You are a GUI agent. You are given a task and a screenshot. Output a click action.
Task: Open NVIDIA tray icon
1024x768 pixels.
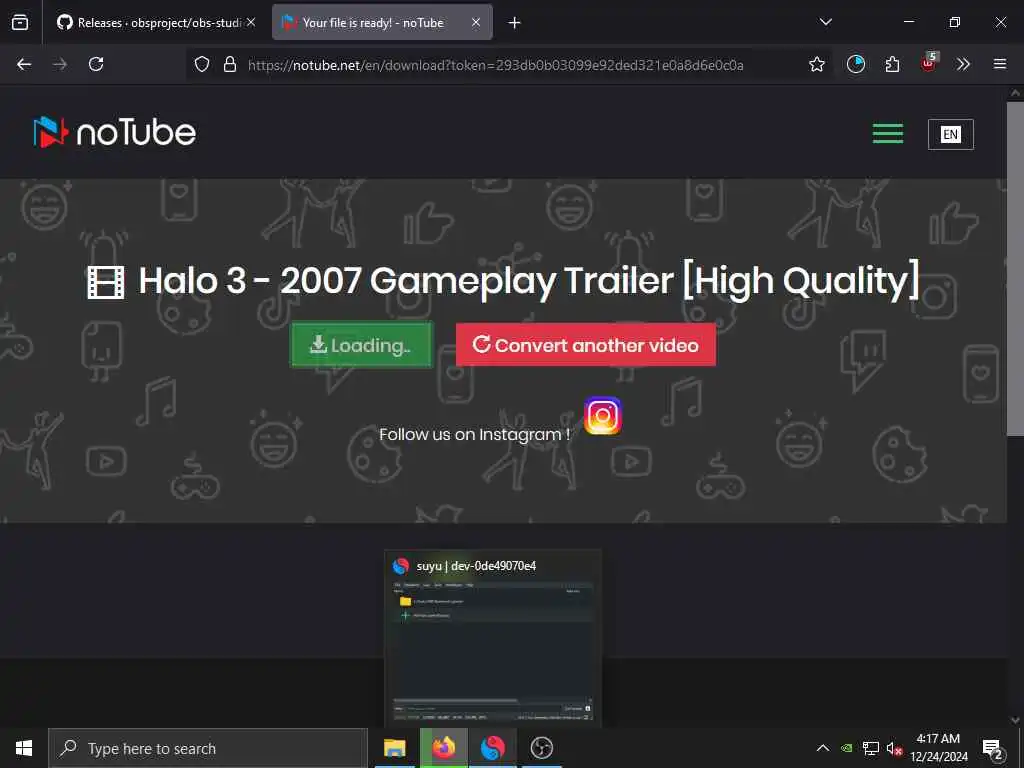[x=846, y=748]
